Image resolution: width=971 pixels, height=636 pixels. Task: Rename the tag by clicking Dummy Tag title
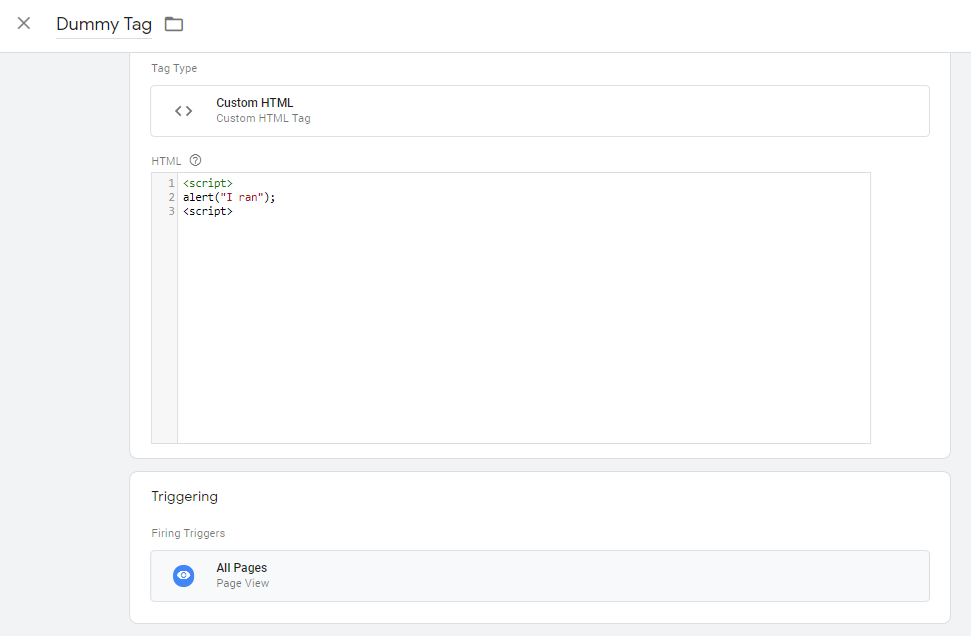(104, 24)
